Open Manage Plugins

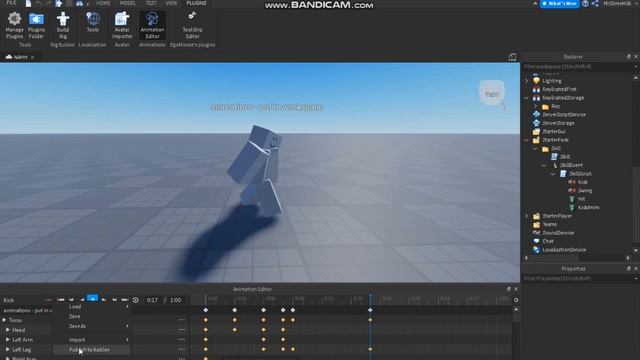click(x=14, y=25)
